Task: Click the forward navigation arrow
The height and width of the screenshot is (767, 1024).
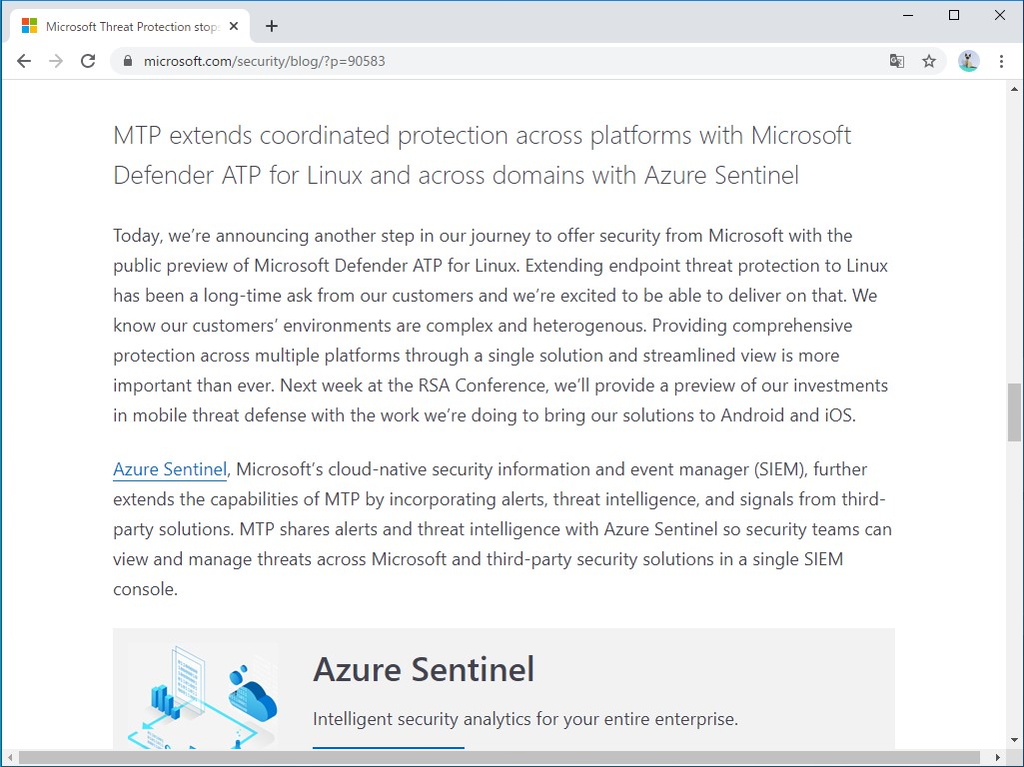Action: coord(56,61)
